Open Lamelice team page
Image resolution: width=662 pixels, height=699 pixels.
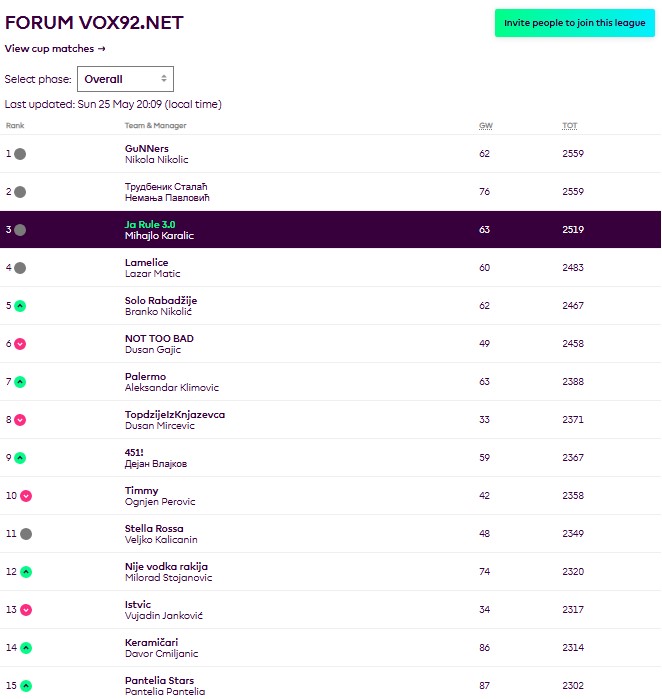(x=146, y=263)
